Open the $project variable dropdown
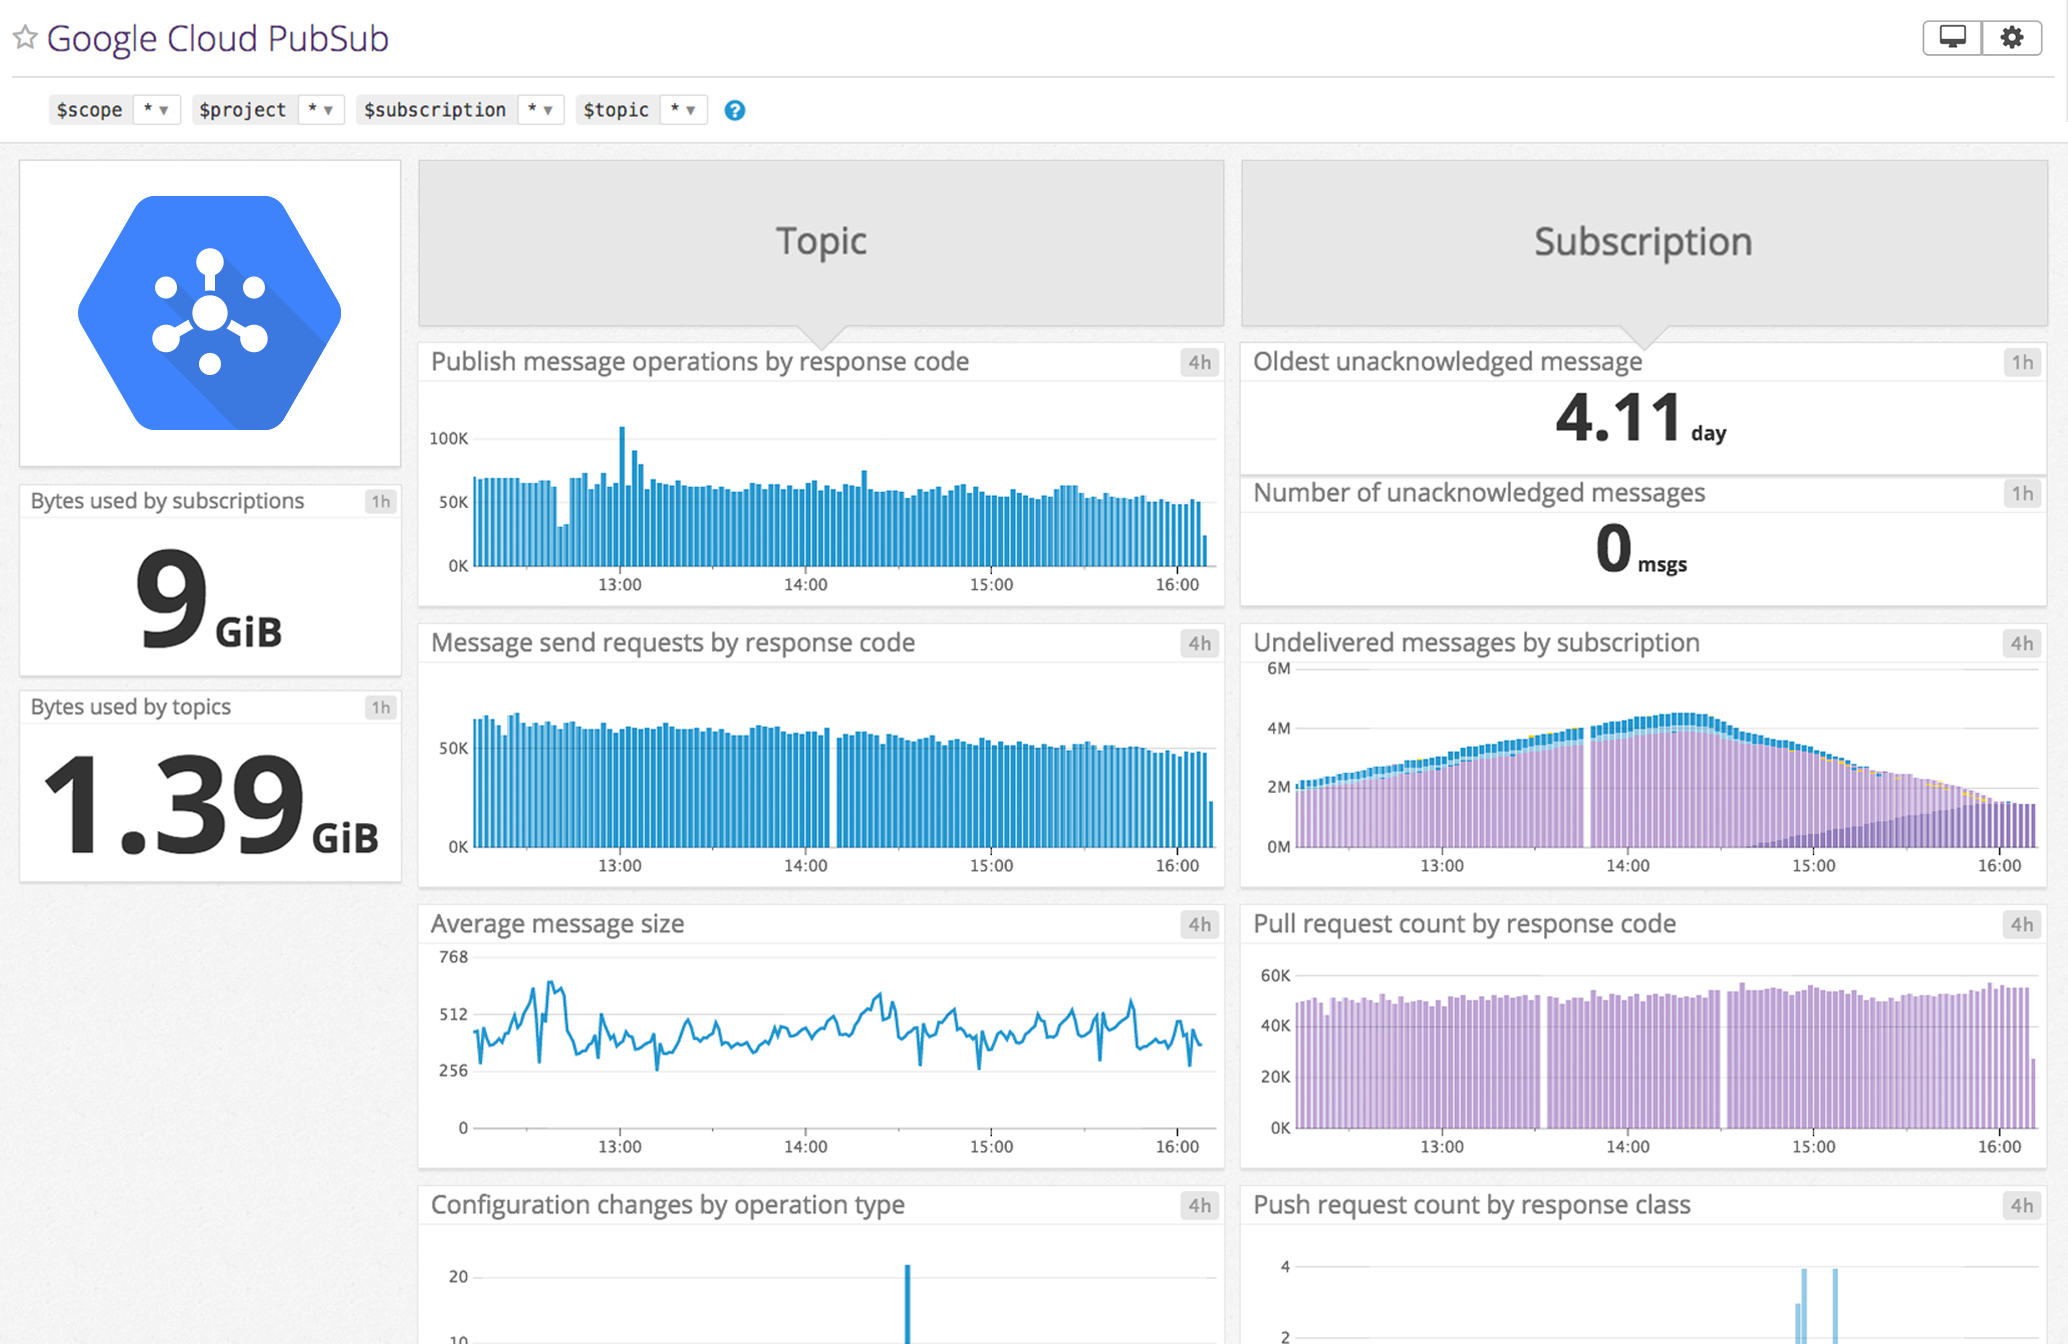This screenshot has width=2068, height=1344. [x=321, y=109]
